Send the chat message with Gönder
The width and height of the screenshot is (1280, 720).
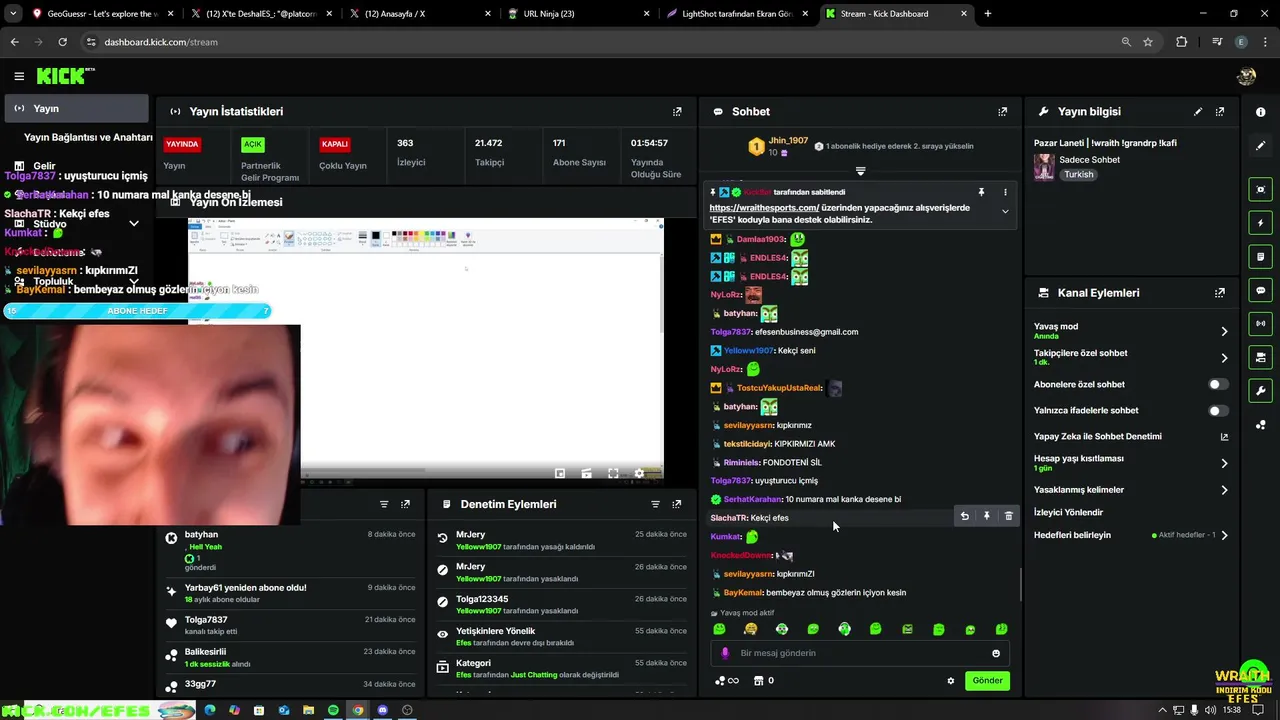point(987,681)
